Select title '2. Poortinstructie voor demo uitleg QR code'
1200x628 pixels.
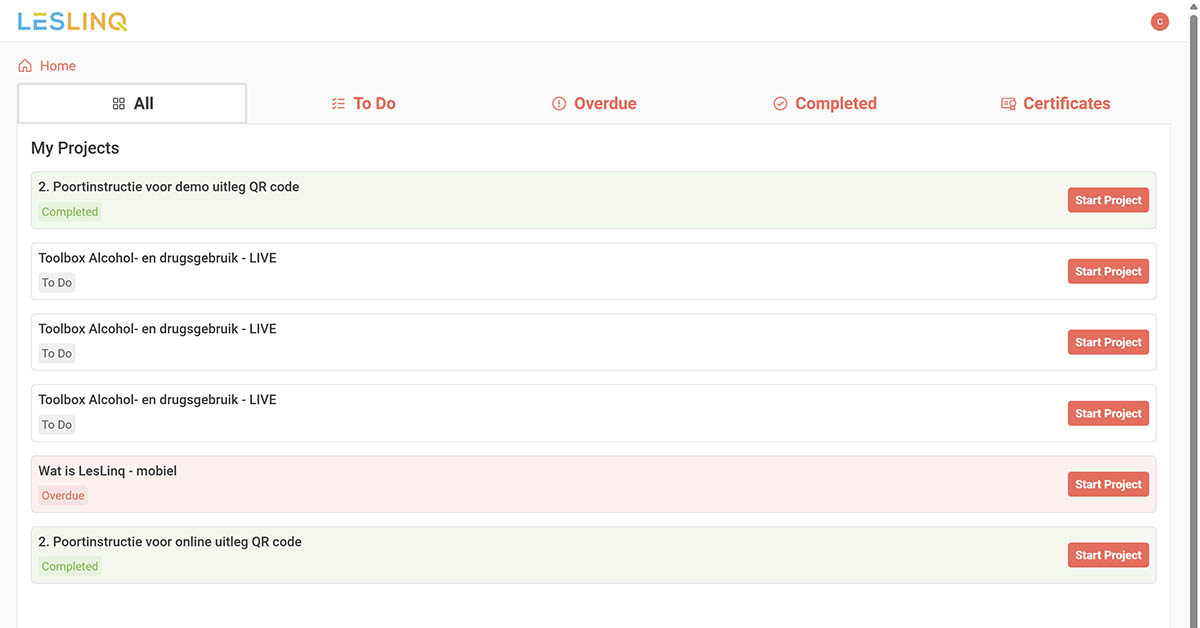point(169,187)
